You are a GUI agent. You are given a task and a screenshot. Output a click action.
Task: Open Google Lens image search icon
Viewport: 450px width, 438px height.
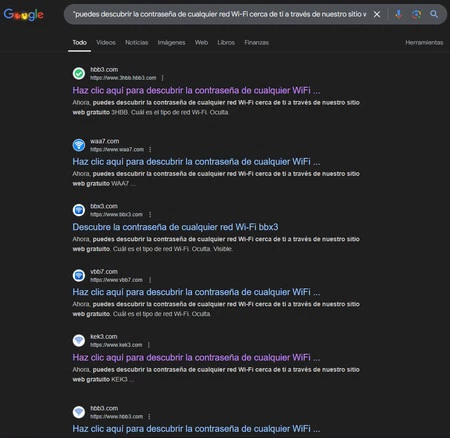pyautogui.click(x=416, y=14)
